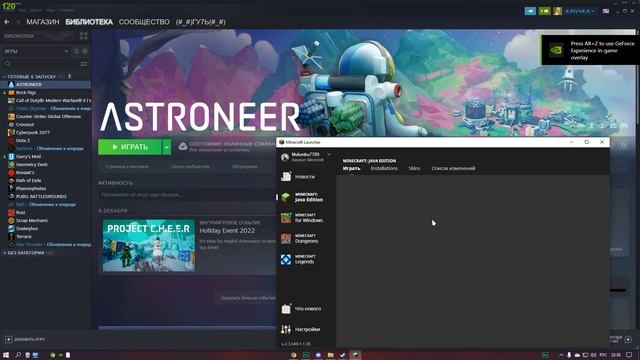Image resolution: width=640 pixels, height=360 pixels.
Task: Switch to the Installations tab in launcher
Action: coord(384,169)
